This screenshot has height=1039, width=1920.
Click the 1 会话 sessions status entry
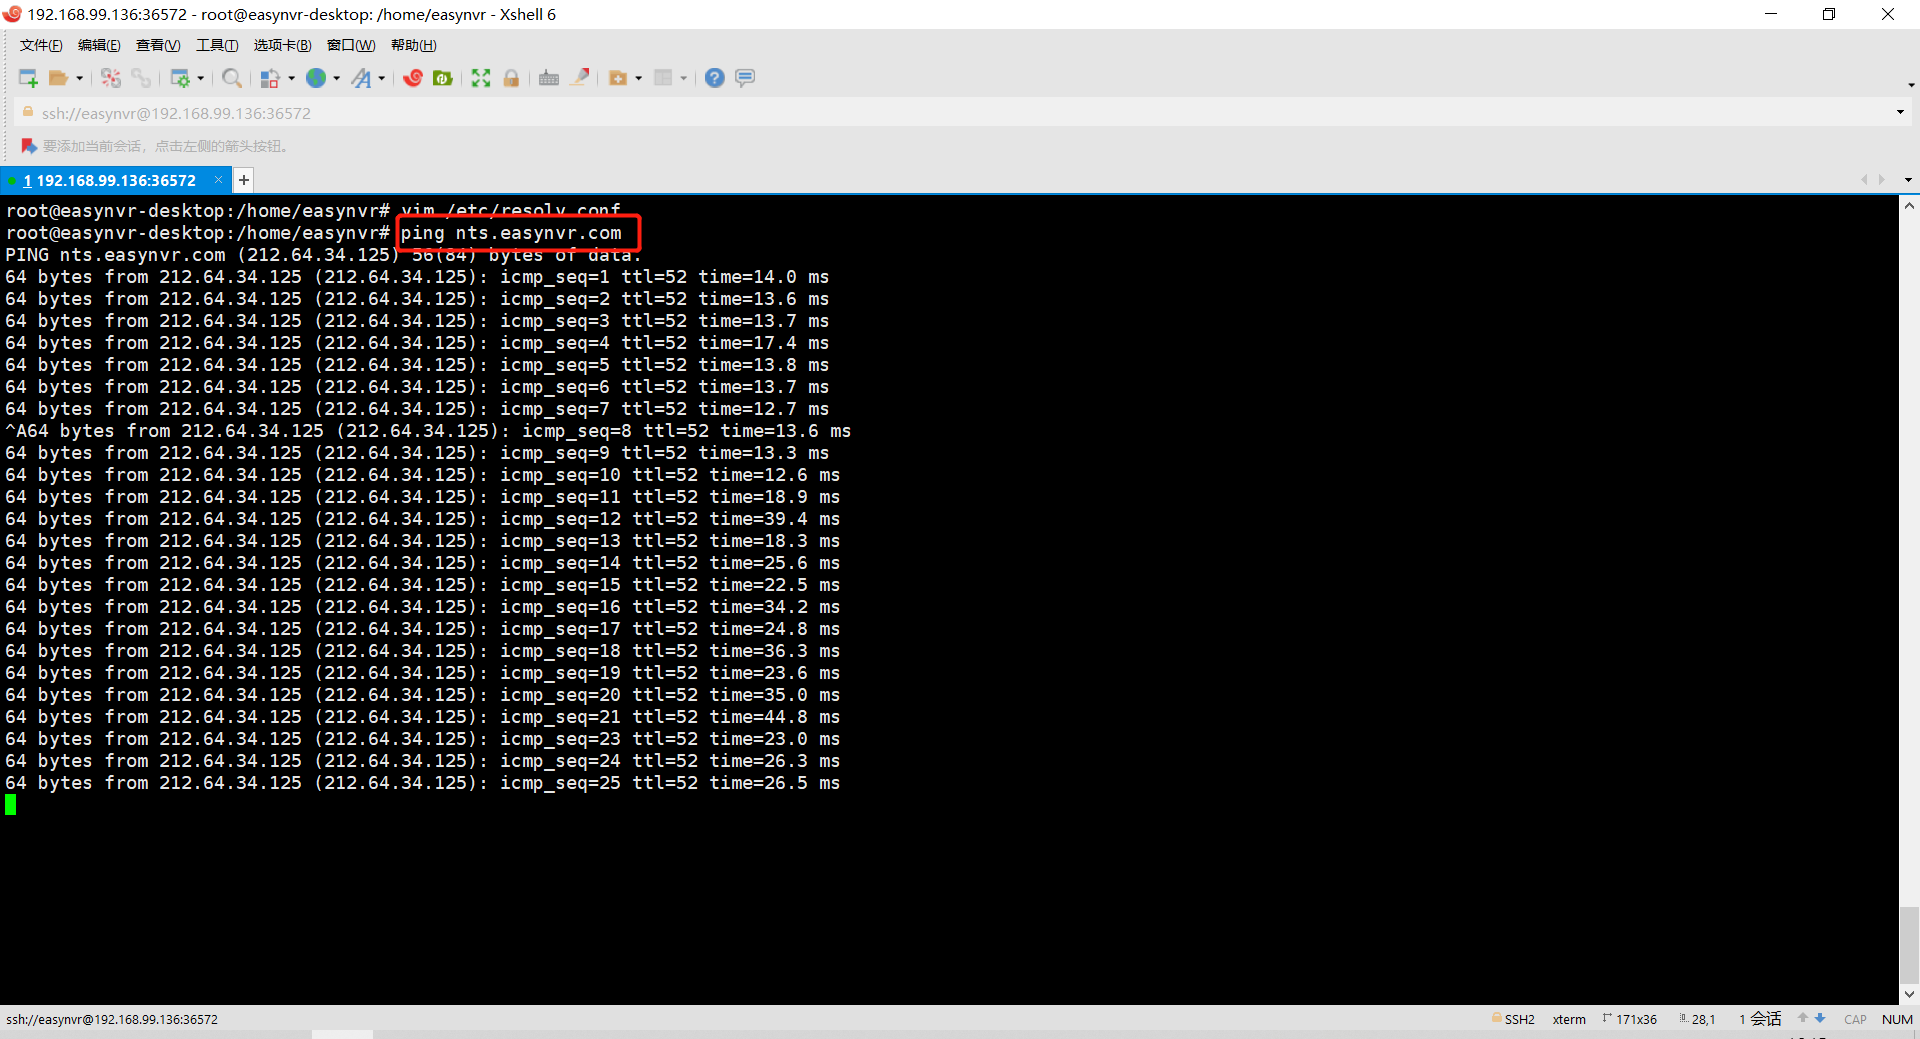coord(1760,1019)
